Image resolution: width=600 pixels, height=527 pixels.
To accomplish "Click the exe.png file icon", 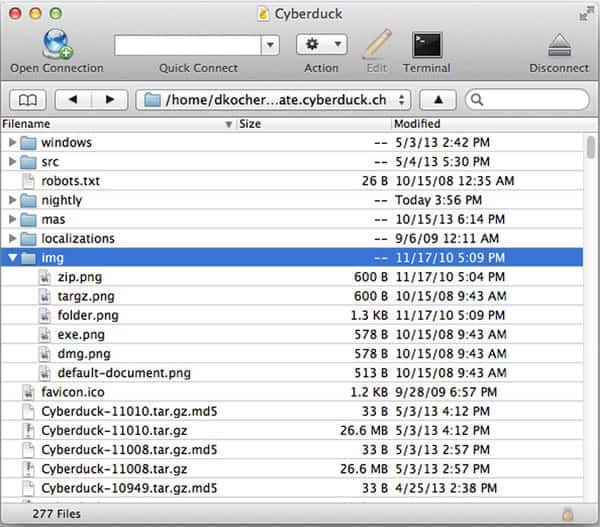I will 45,334.
